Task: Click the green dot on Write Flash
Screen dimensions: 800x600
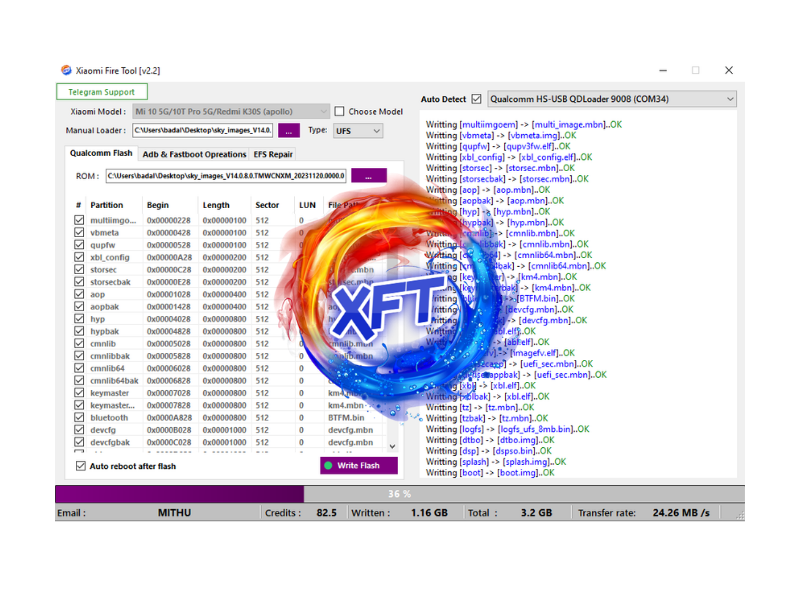Action: 328,465
